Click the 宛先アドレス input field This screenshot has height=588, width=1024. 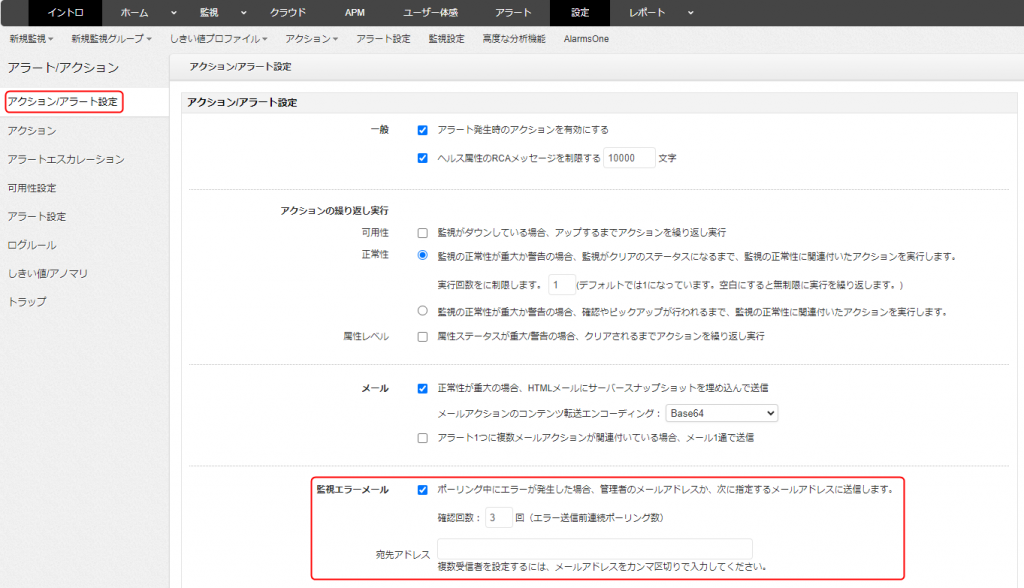(595, 548)
